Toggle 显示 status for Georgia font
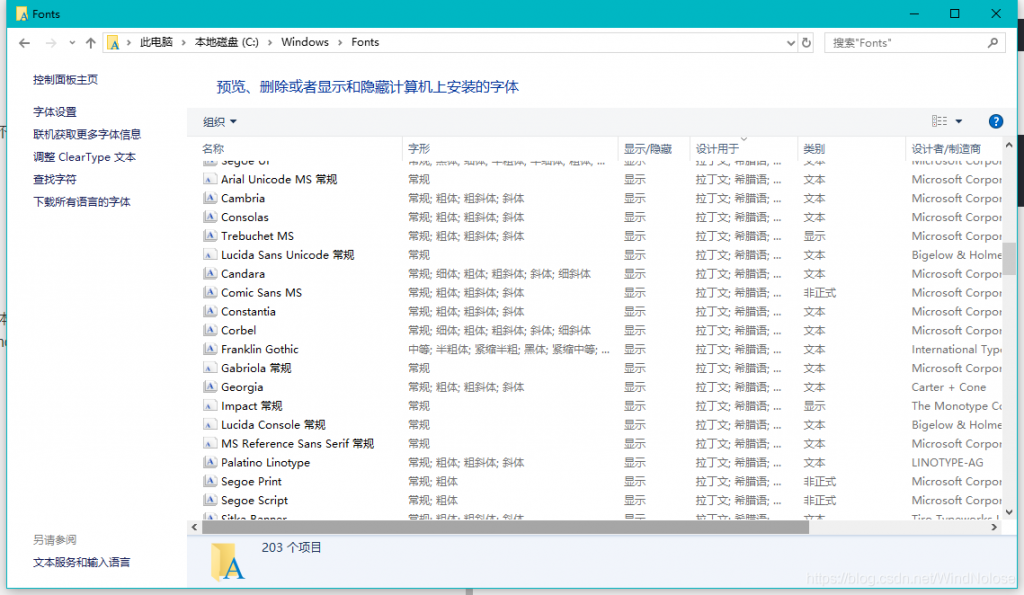The width and height of the screenshot is (1024, 595). pos(634,387)
